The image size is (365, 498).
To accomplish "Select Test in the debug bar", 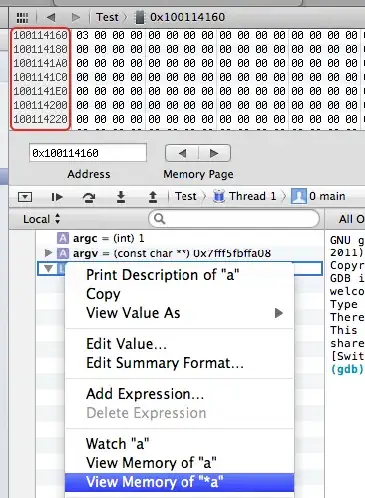I will pyautogui.click(x=186, y=196).
